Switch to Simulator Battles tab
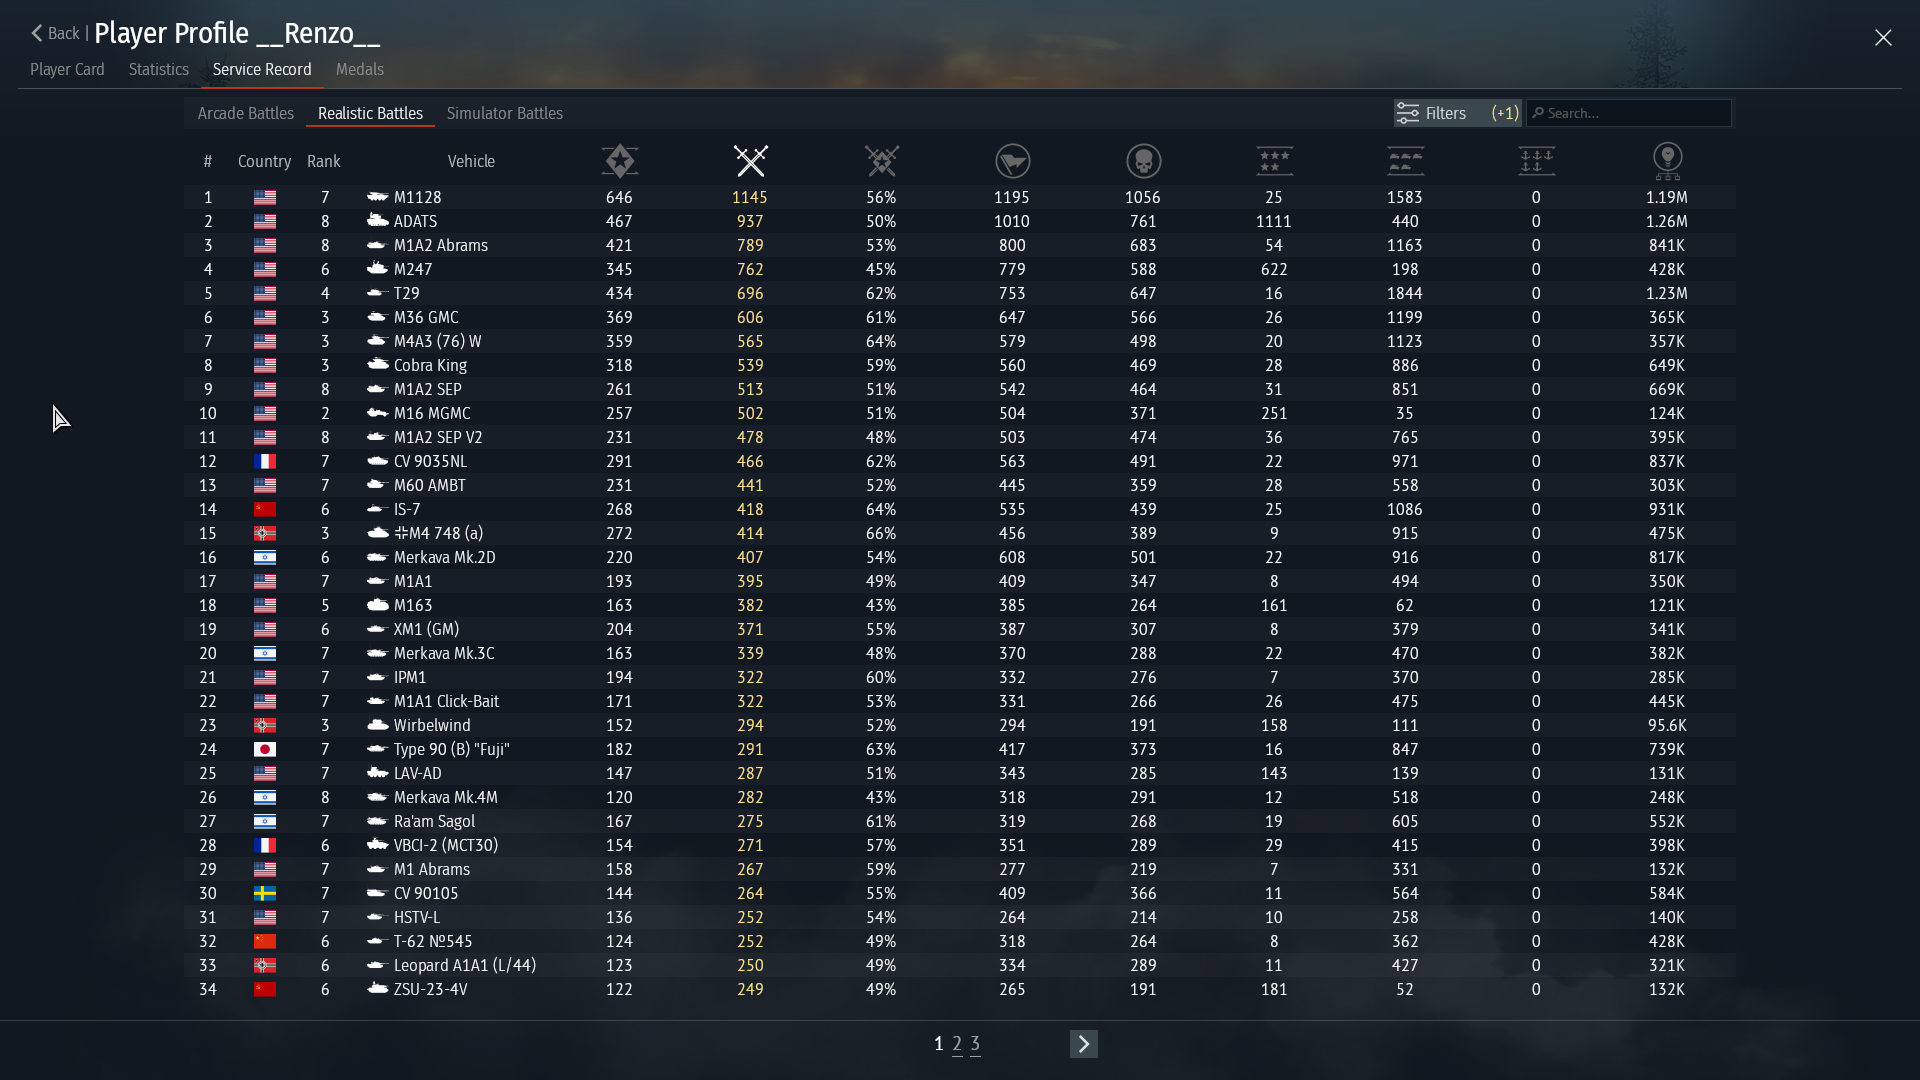This screenshot has width=1920, height=1080. coord(504,113)
